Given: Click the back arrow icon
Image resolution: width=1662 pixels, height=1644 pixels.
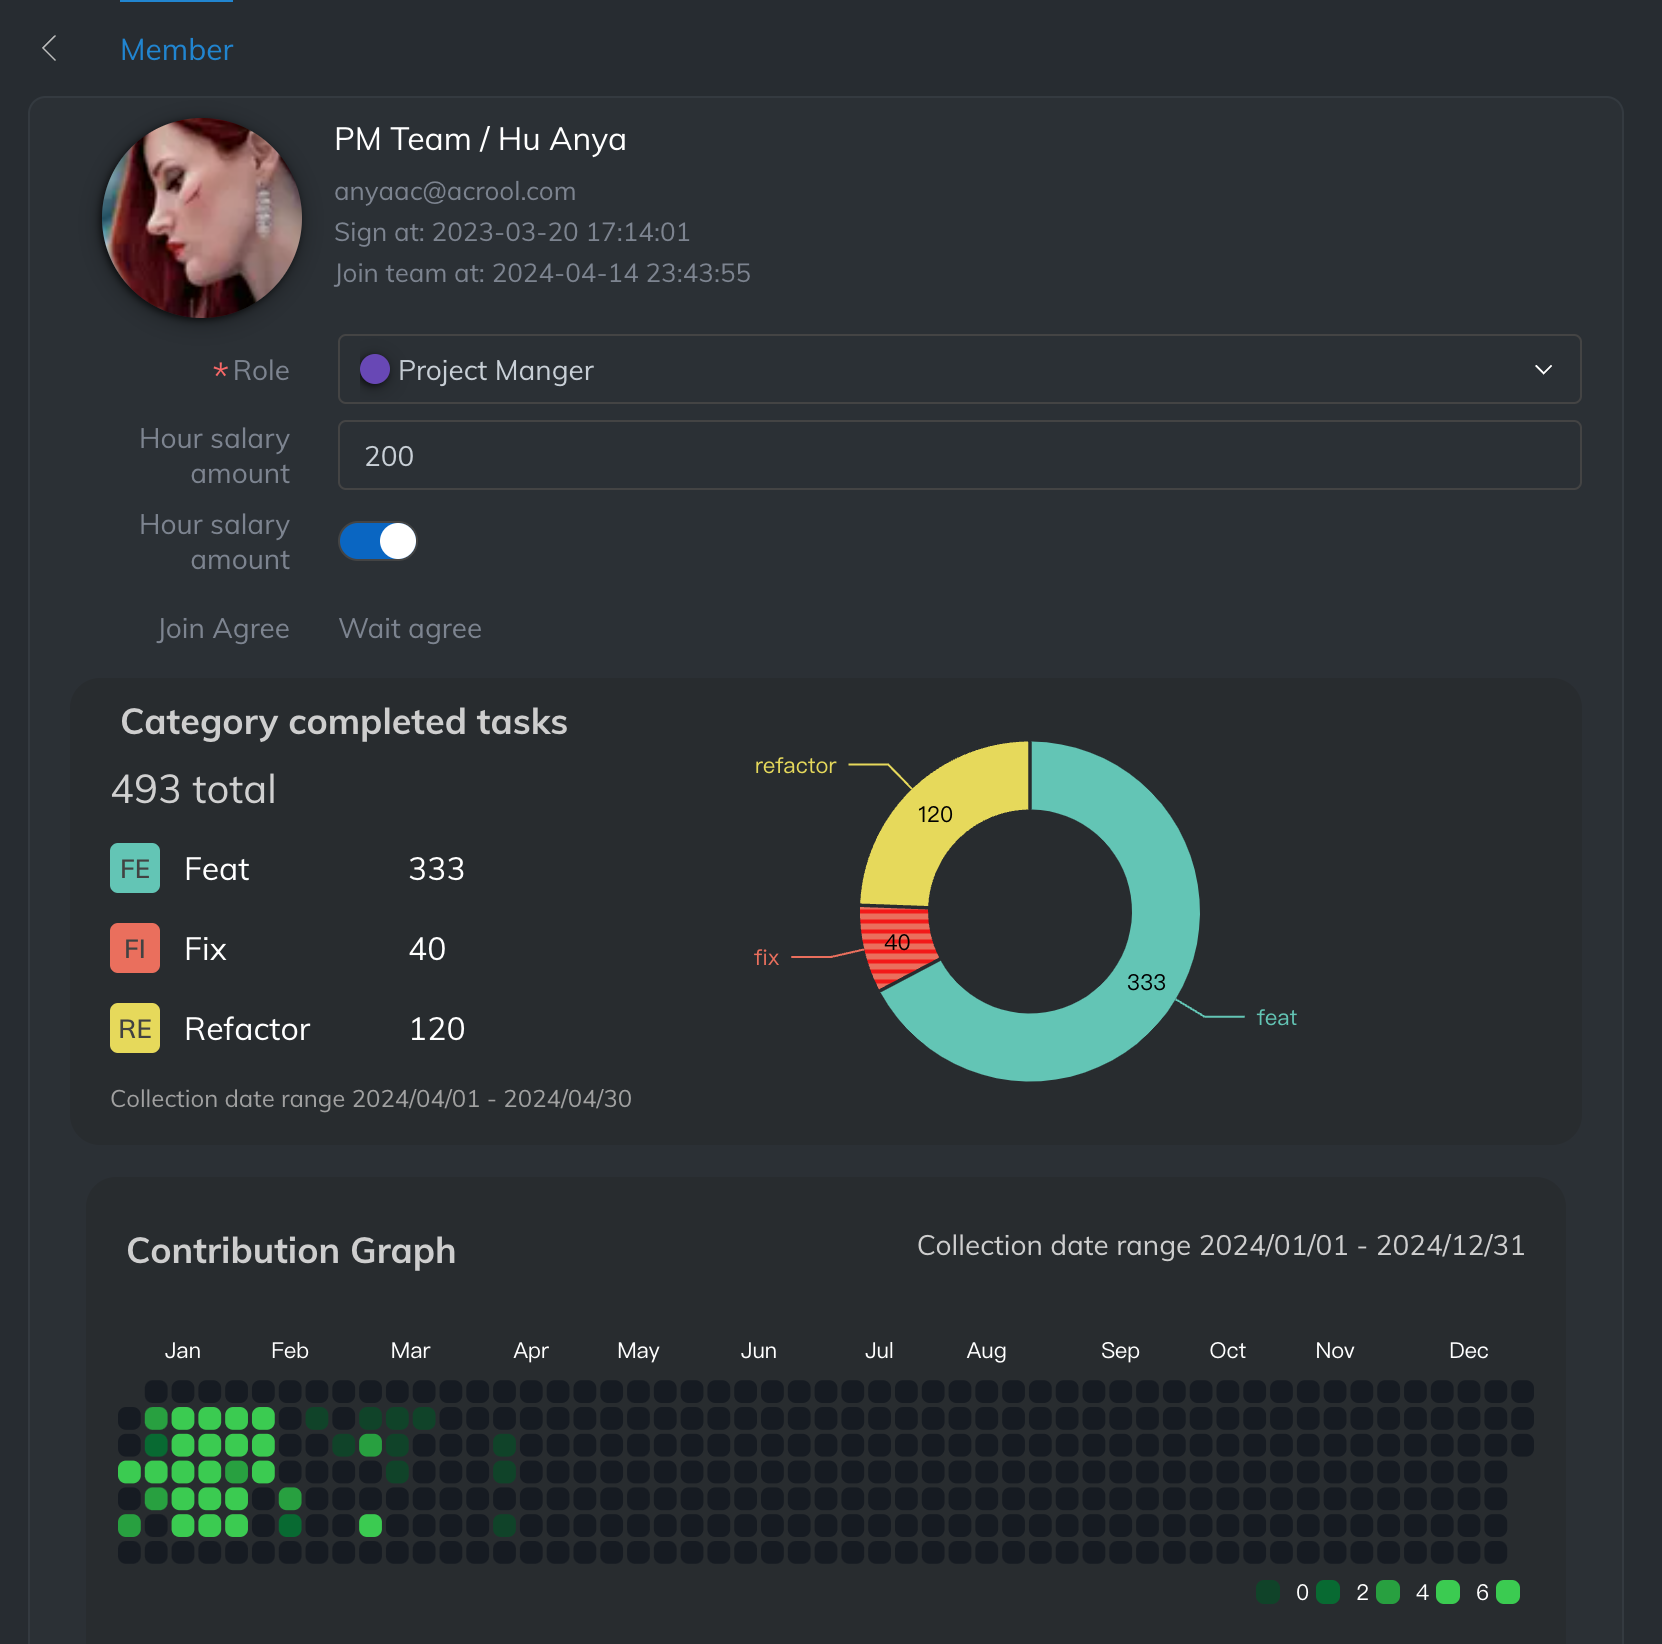Looking at the screenshot, I should [49, 48].
